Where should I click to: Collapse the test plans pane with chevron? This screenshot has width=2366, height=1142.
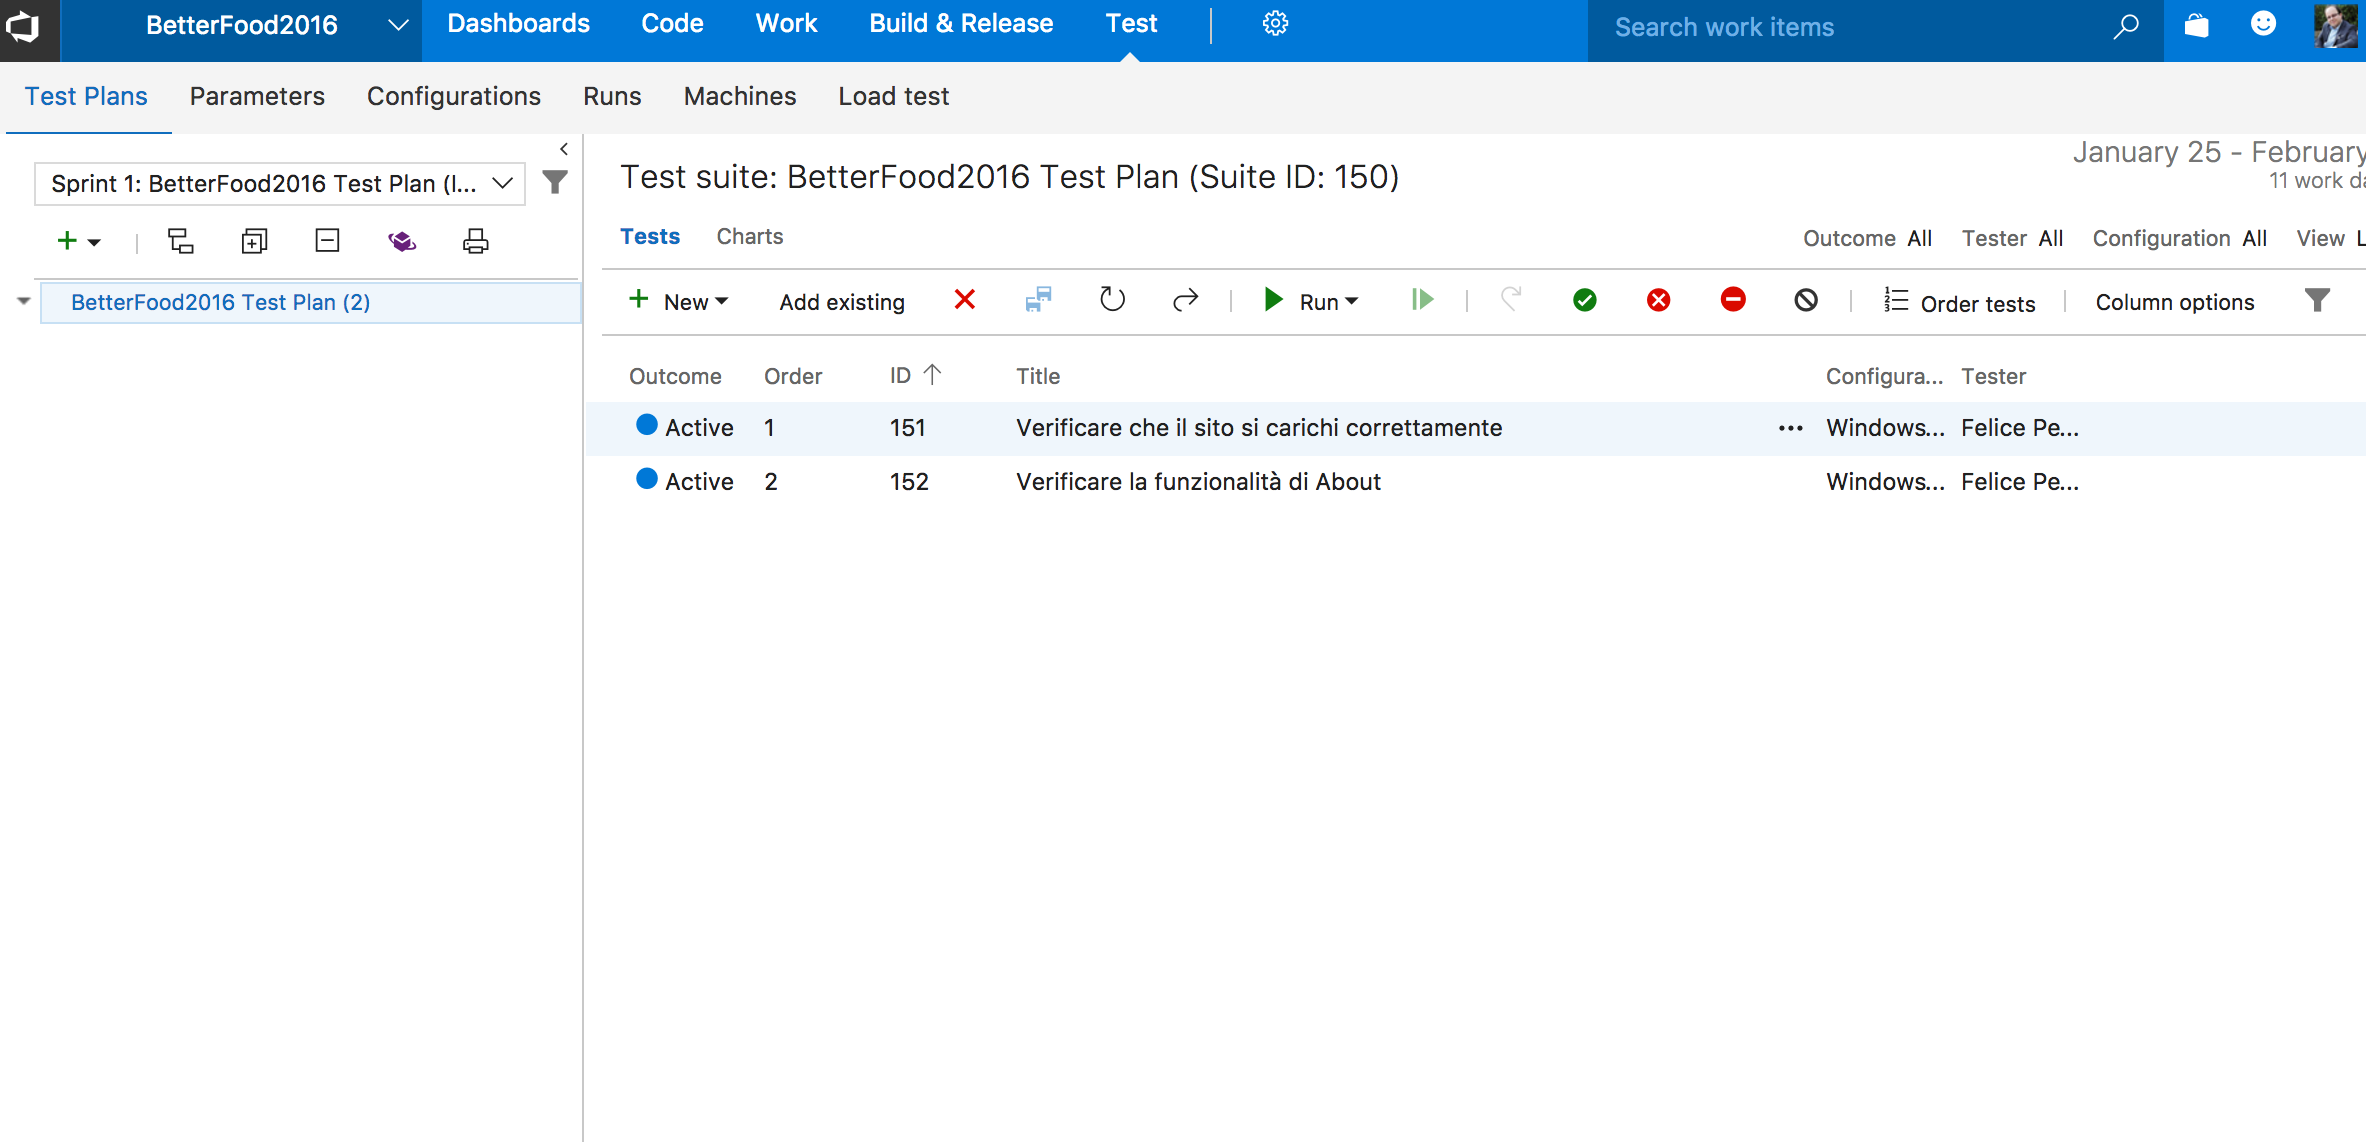(564, 149)
